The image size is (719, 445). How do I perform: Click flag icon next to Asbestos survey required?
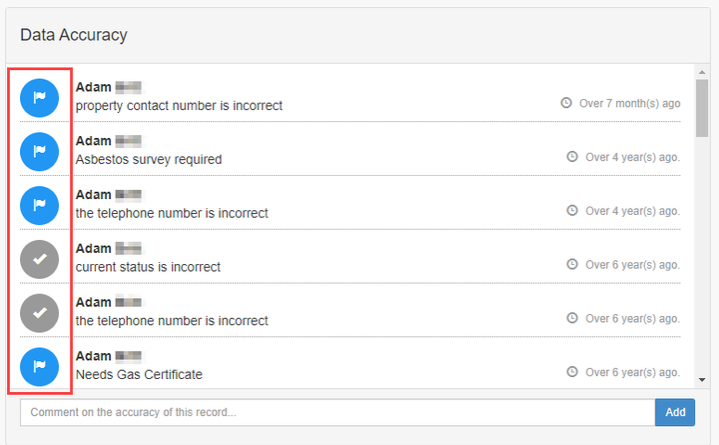click(x=40, y=151)
